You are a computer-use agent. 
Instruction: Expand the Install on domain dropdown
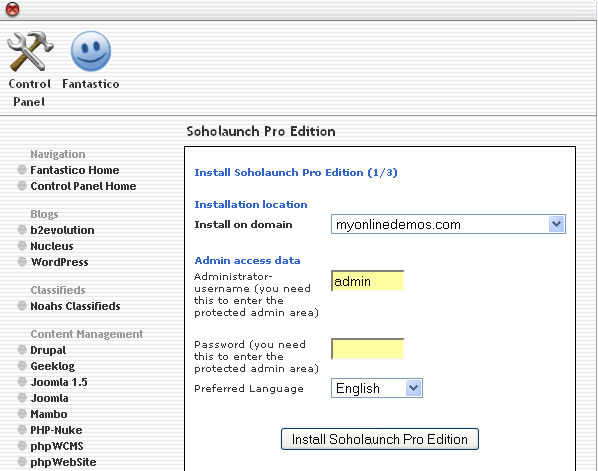pyautogui.click(x=556, y=224)
